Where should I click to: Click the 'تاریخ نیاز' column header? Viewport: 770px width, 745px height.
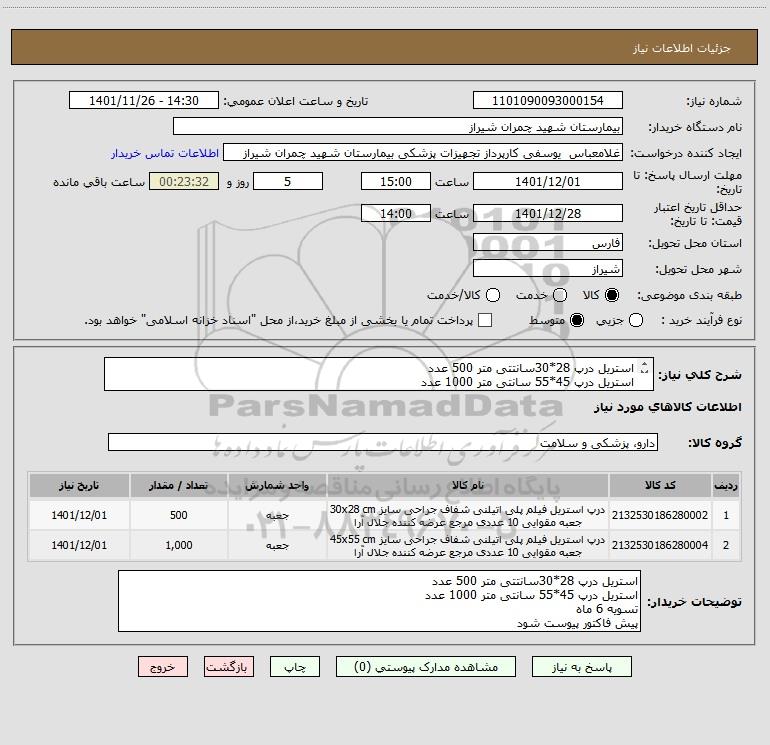pyautogui.click(x=79, y=485)
